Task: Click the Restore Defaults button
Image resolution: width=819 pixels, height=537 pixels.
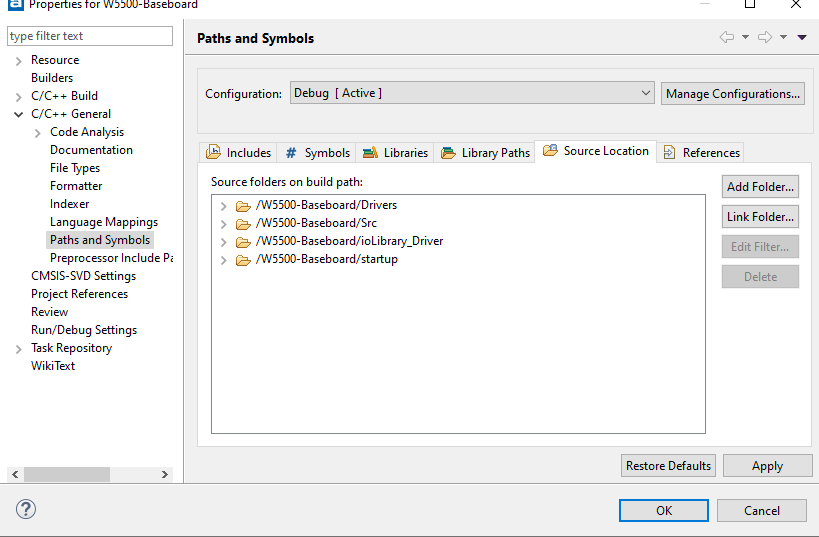Action: (668, 465)
